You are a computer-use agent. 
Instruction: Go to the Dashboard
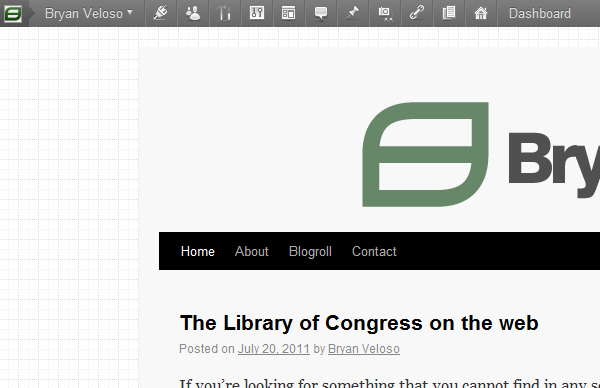coord(540,13)
